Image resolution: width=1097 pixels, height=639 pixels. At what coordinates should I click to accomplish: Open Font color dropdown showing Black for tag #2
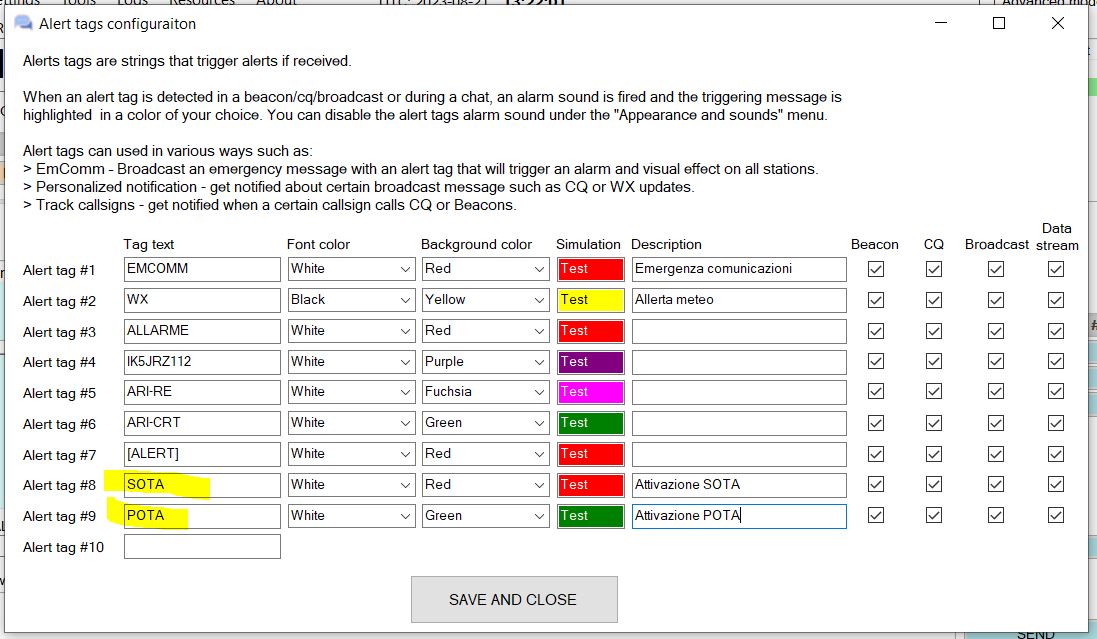pyautogui.click(x=351, y=300)
